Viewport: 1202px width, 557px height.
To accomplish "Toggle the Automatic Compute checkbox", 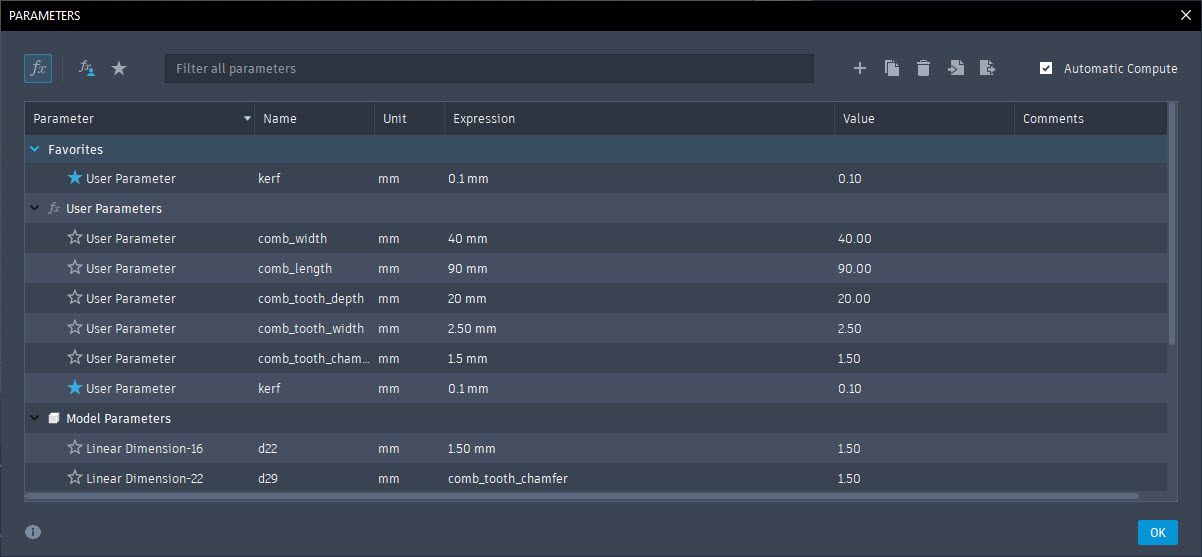I will (1046, 68).
